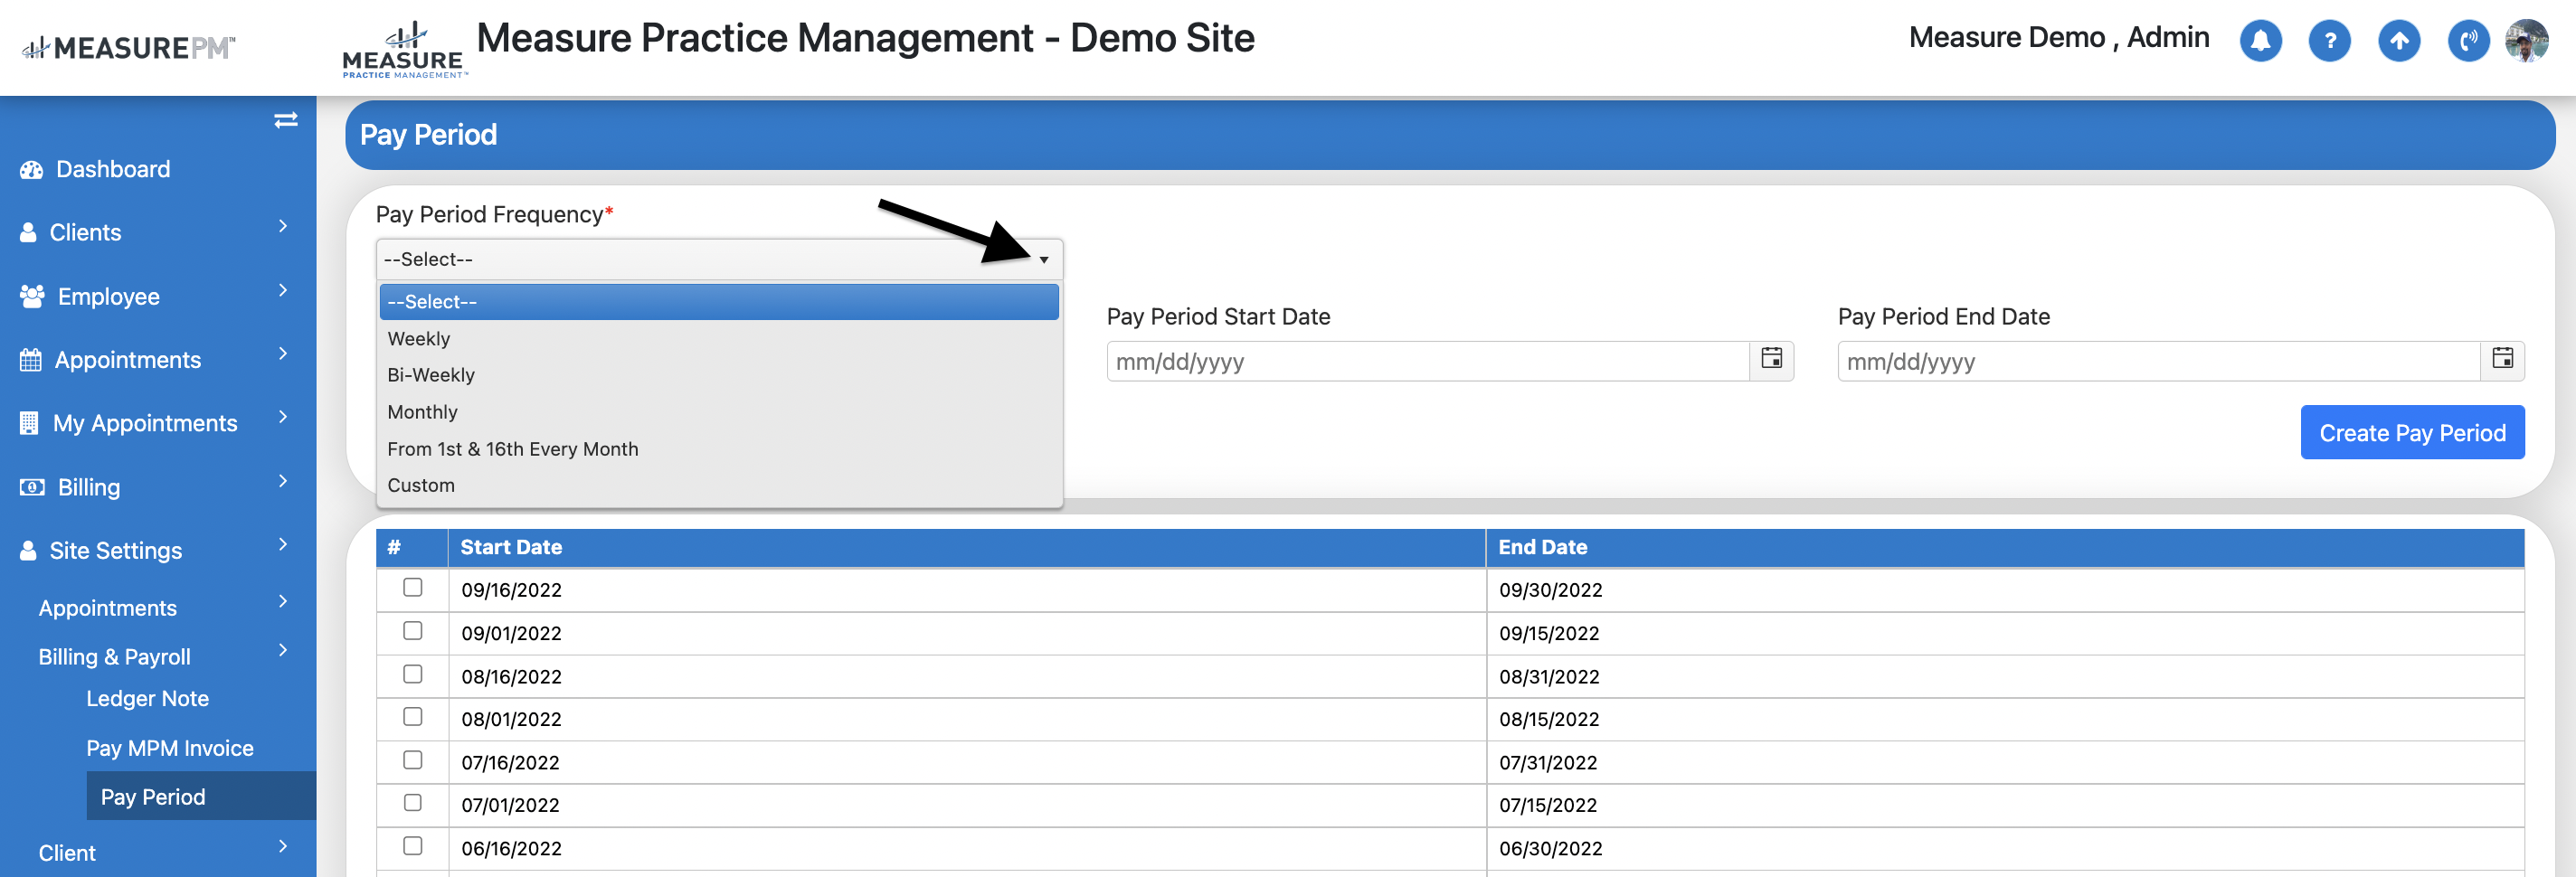Viewport: 2576px width, 877px height.
Task: Open the Ledger Note page
Action: pyautogui.click(x=147, y=699)
